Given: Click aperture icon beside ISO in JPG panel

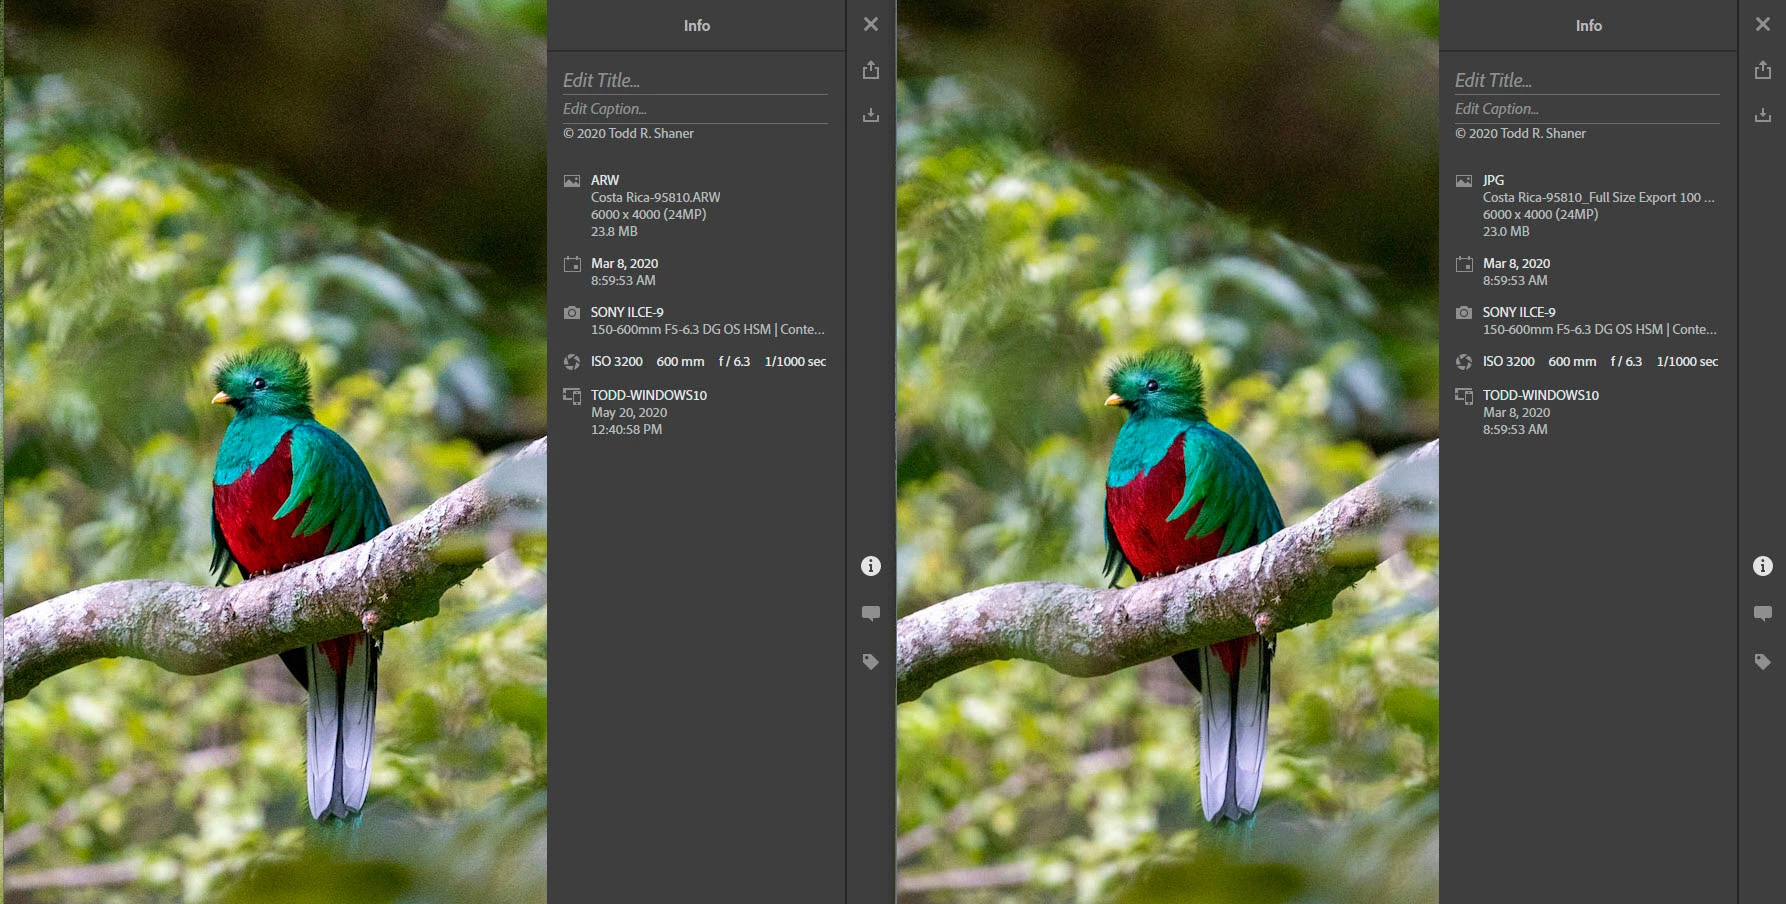Looking at the screenshot, I should tap(1464, 362).
